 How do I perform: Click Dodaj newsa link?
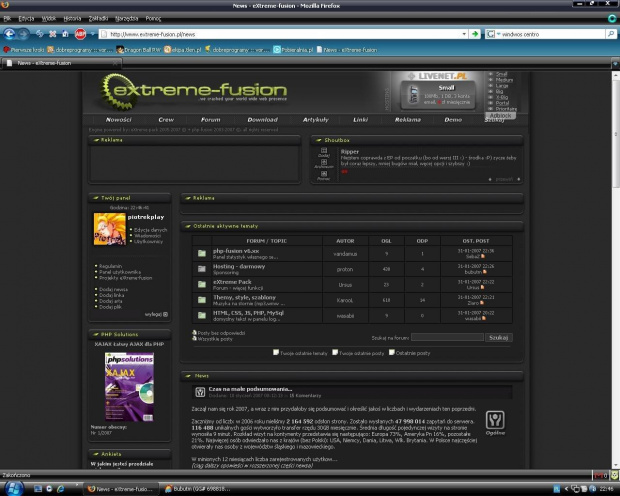[113, 289]
